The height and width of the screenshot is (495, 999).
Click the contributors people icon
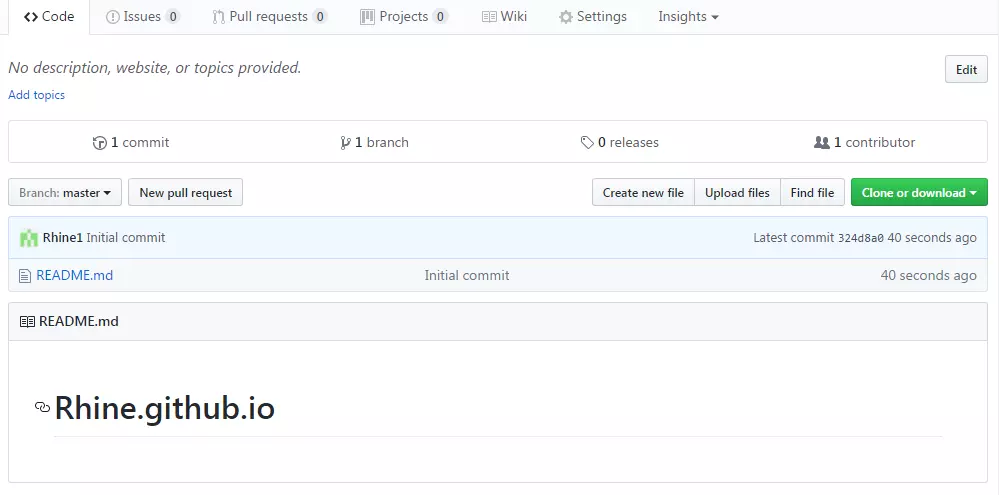coord(822,143)
